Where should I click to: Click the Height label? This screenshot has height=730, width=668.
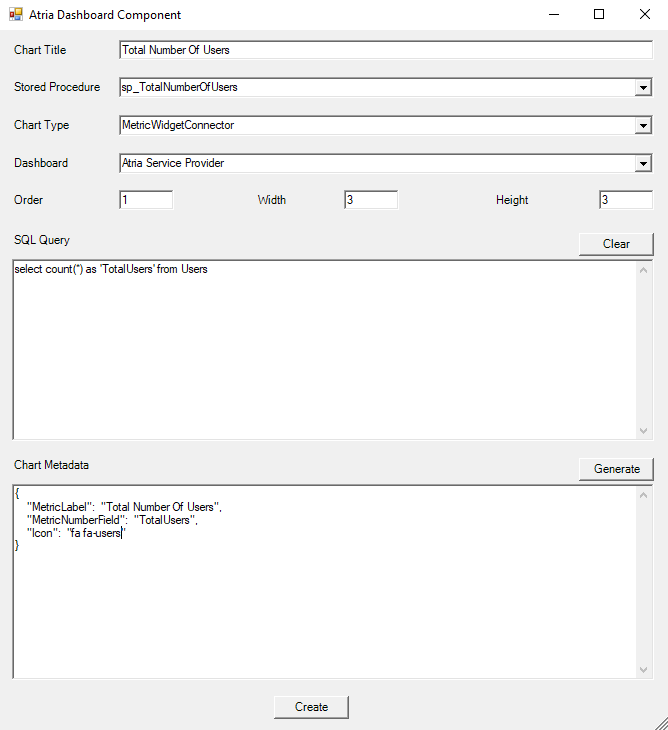coord(512,200)
